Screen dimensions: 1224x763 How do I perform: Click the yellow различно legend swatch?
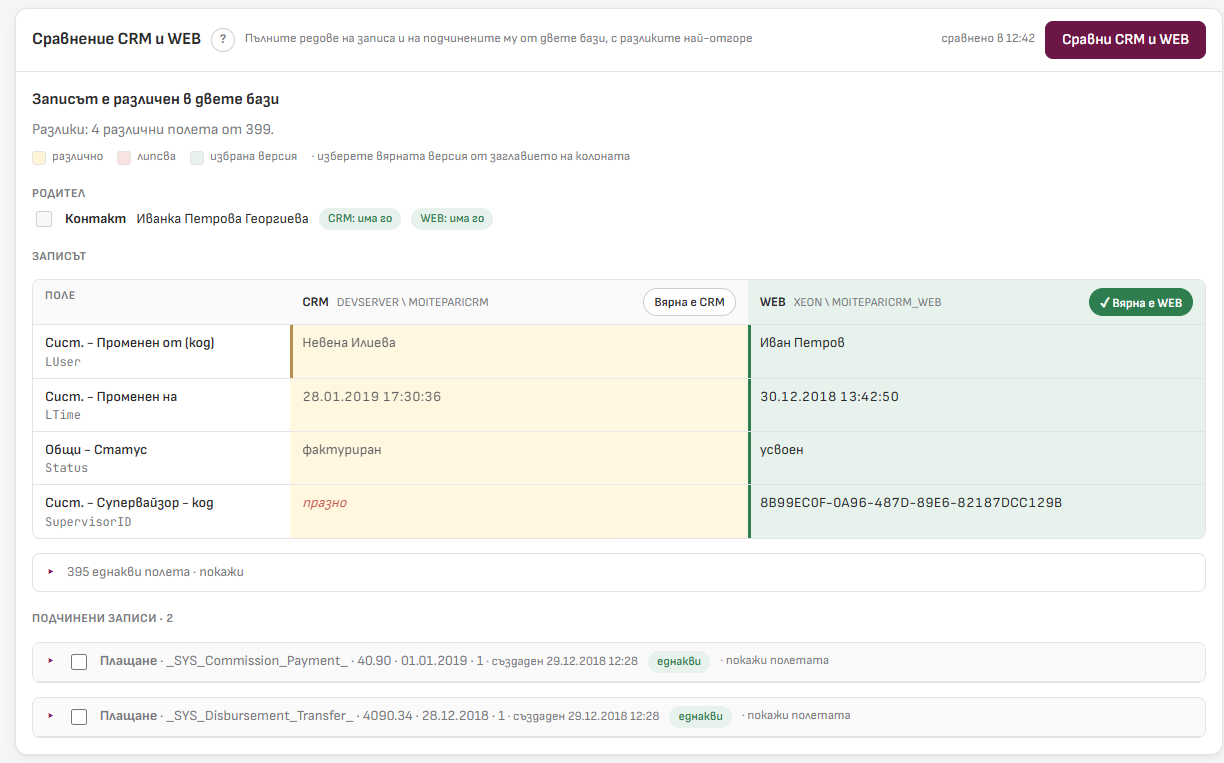point(40,157)
